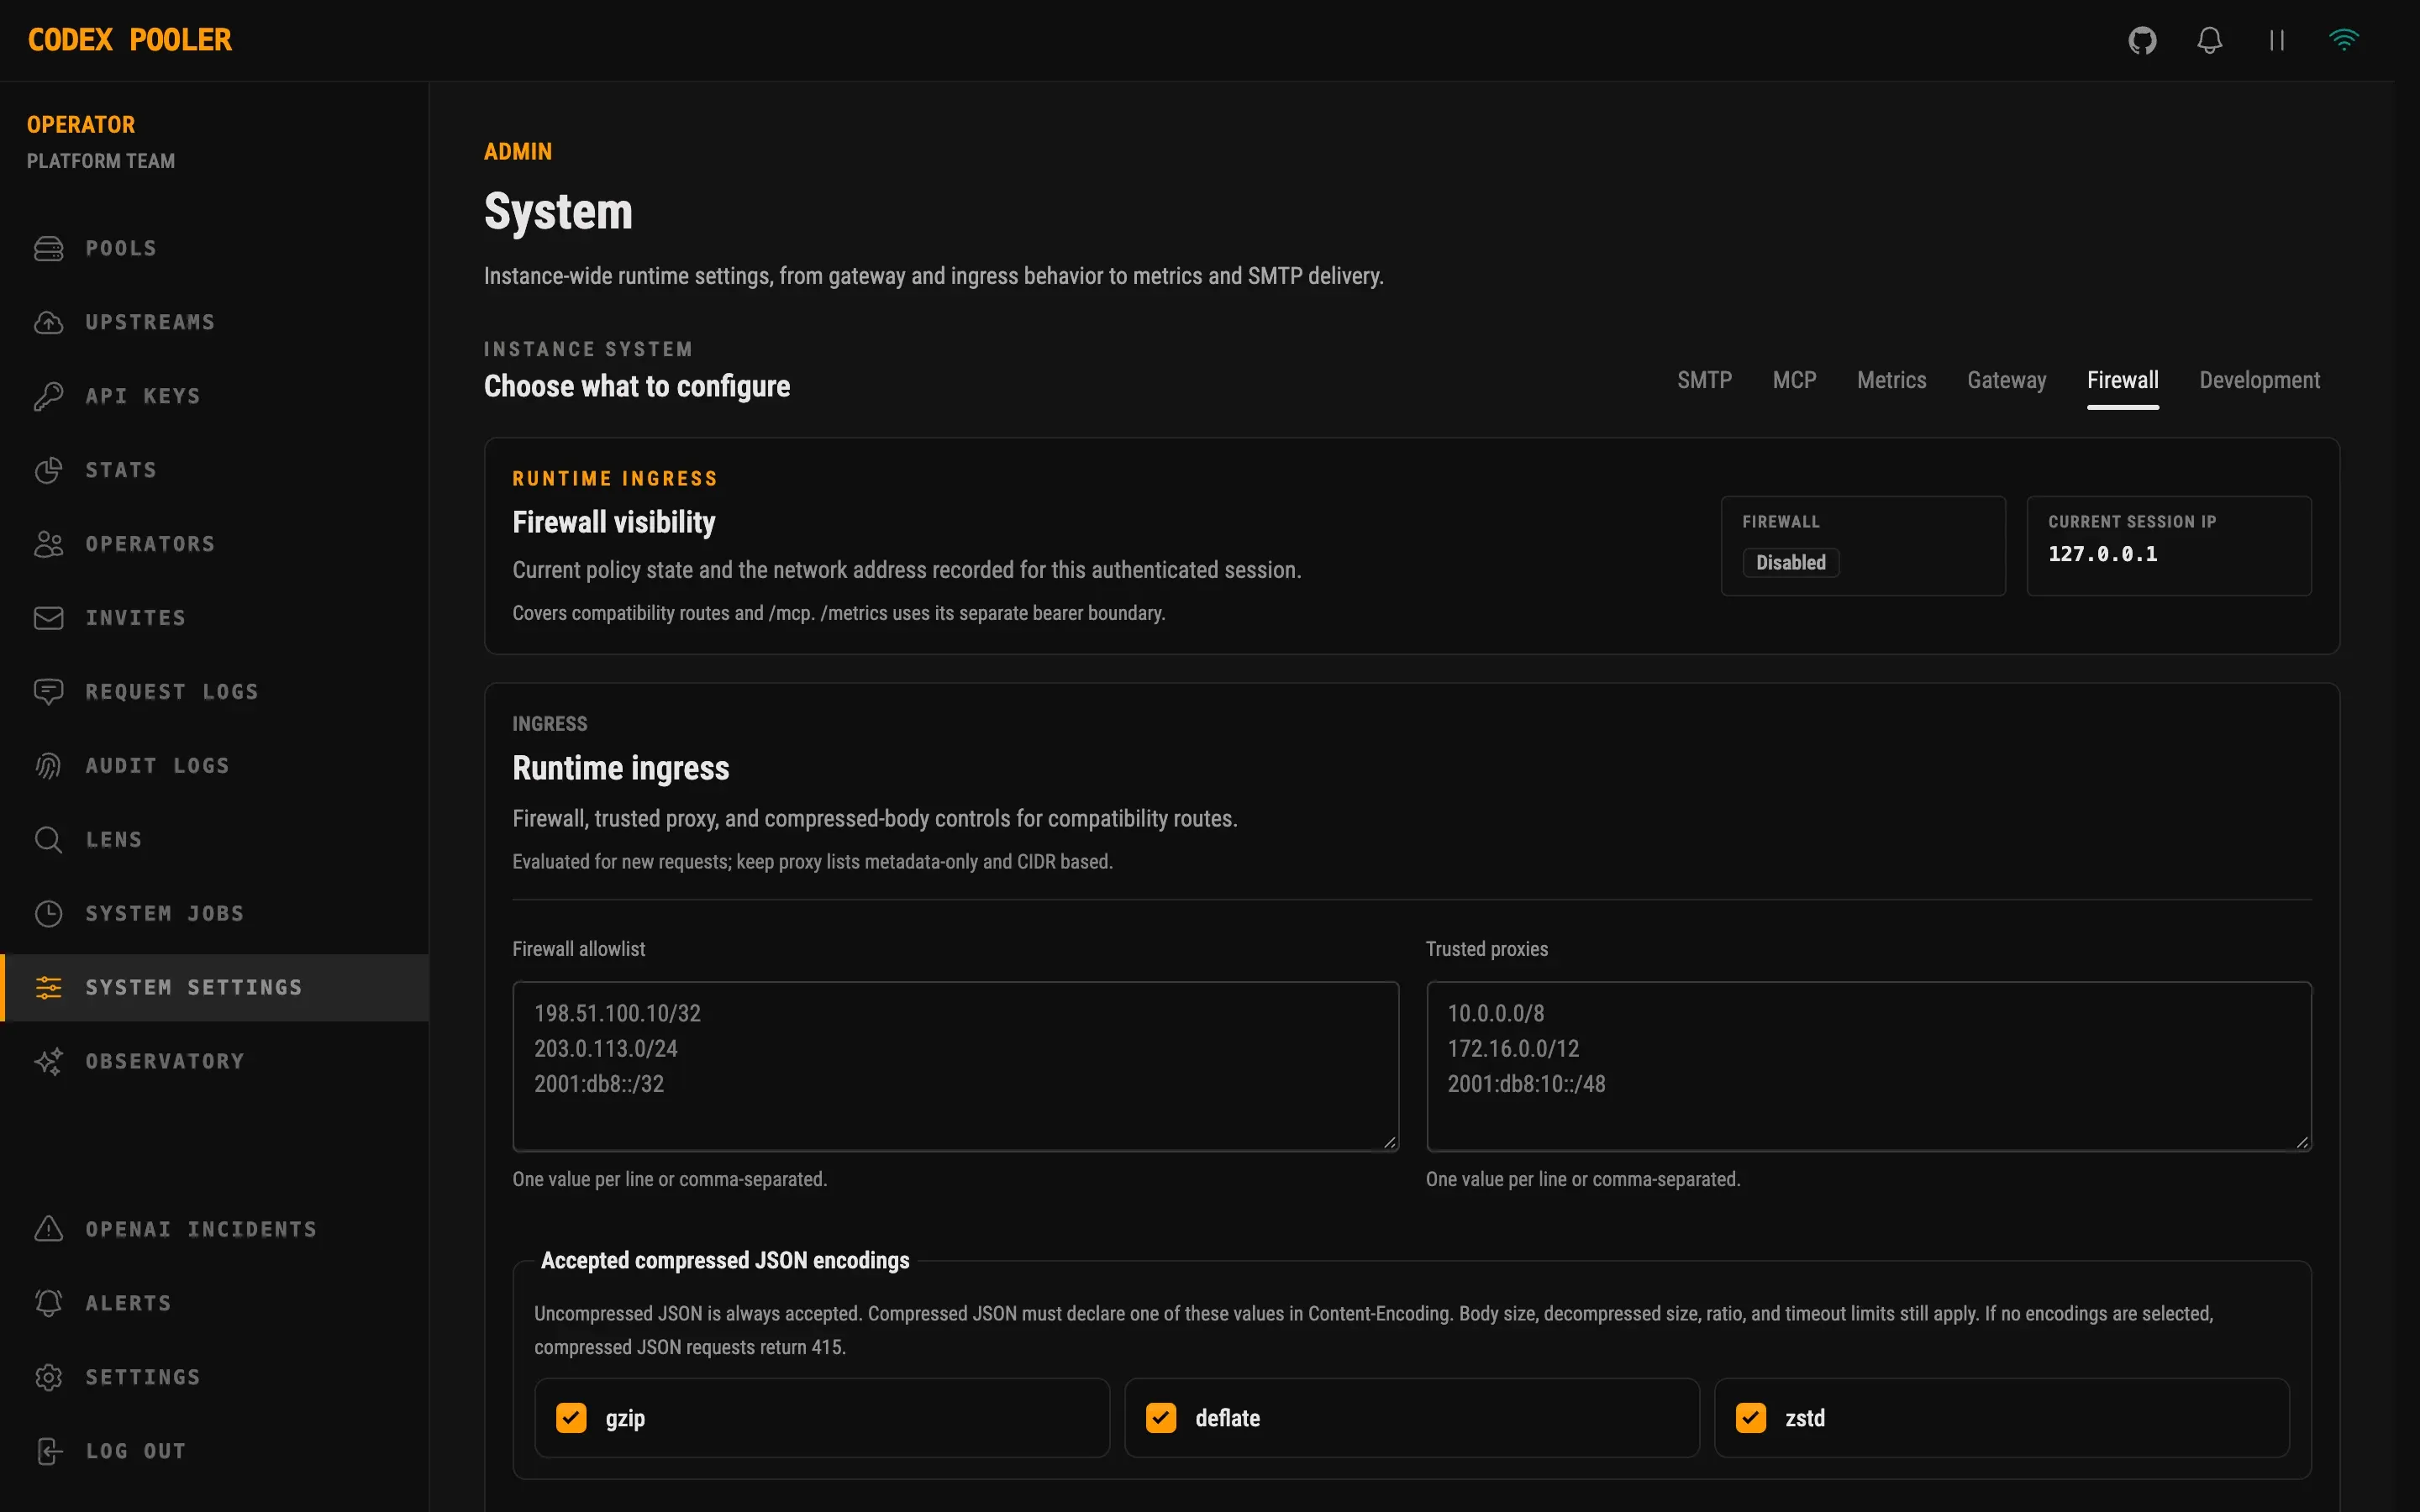Click the Codex Pooler logo
The image size is (2420, 1512).
[130, 40]
